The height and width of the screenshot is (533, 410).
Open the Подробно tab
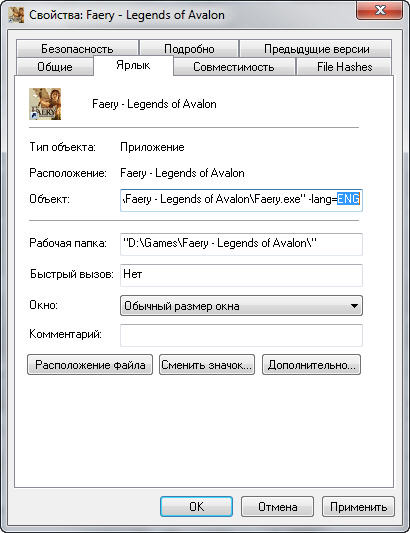pyautogui.click(x=189, y=49)
